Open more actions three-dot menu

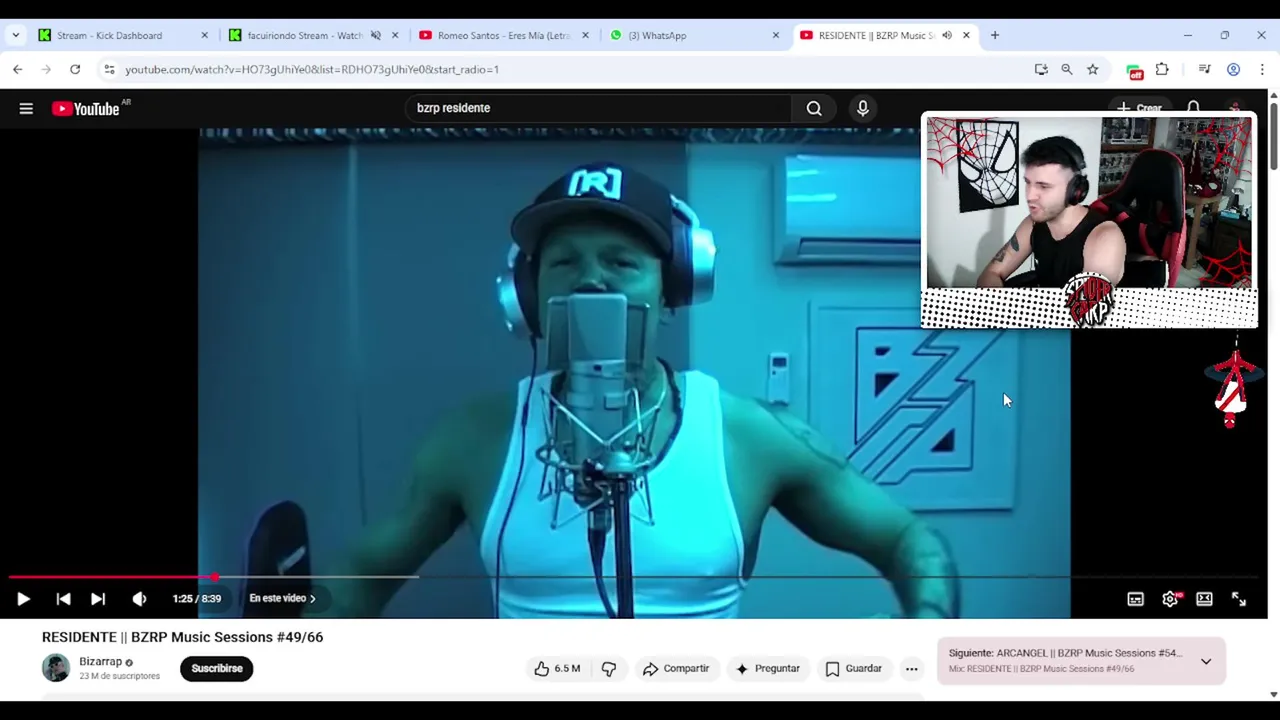click(x=911, y=668)
